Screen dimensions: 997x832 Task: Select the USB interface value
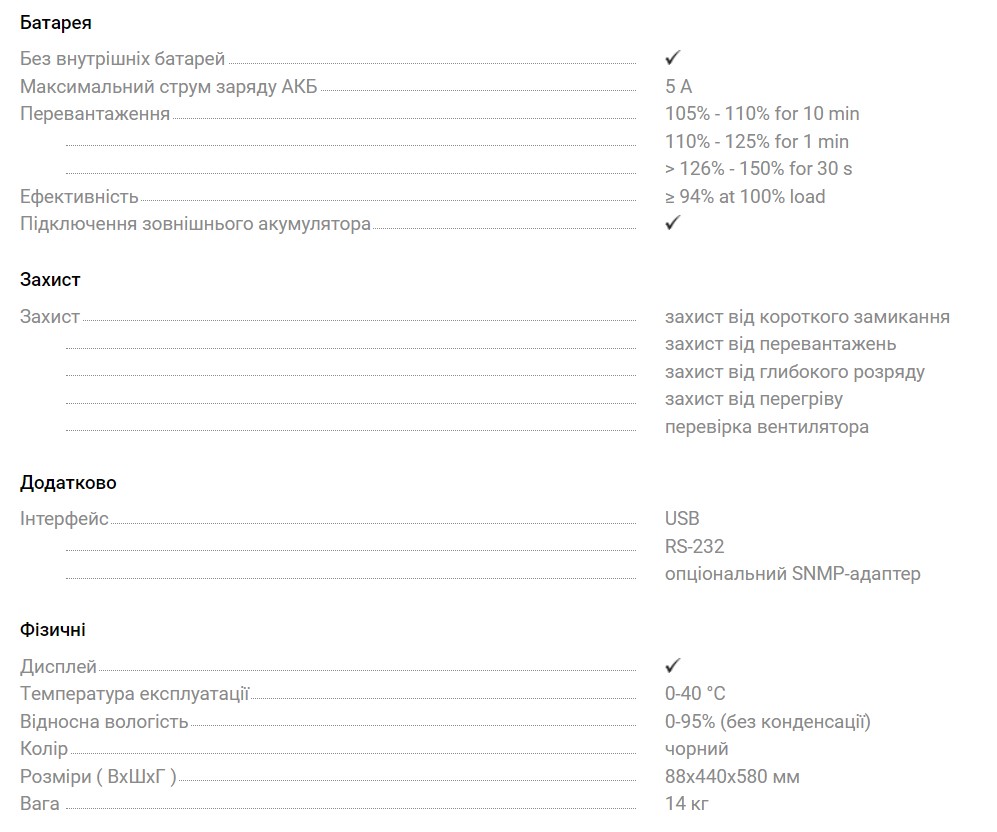click(682, 518)
